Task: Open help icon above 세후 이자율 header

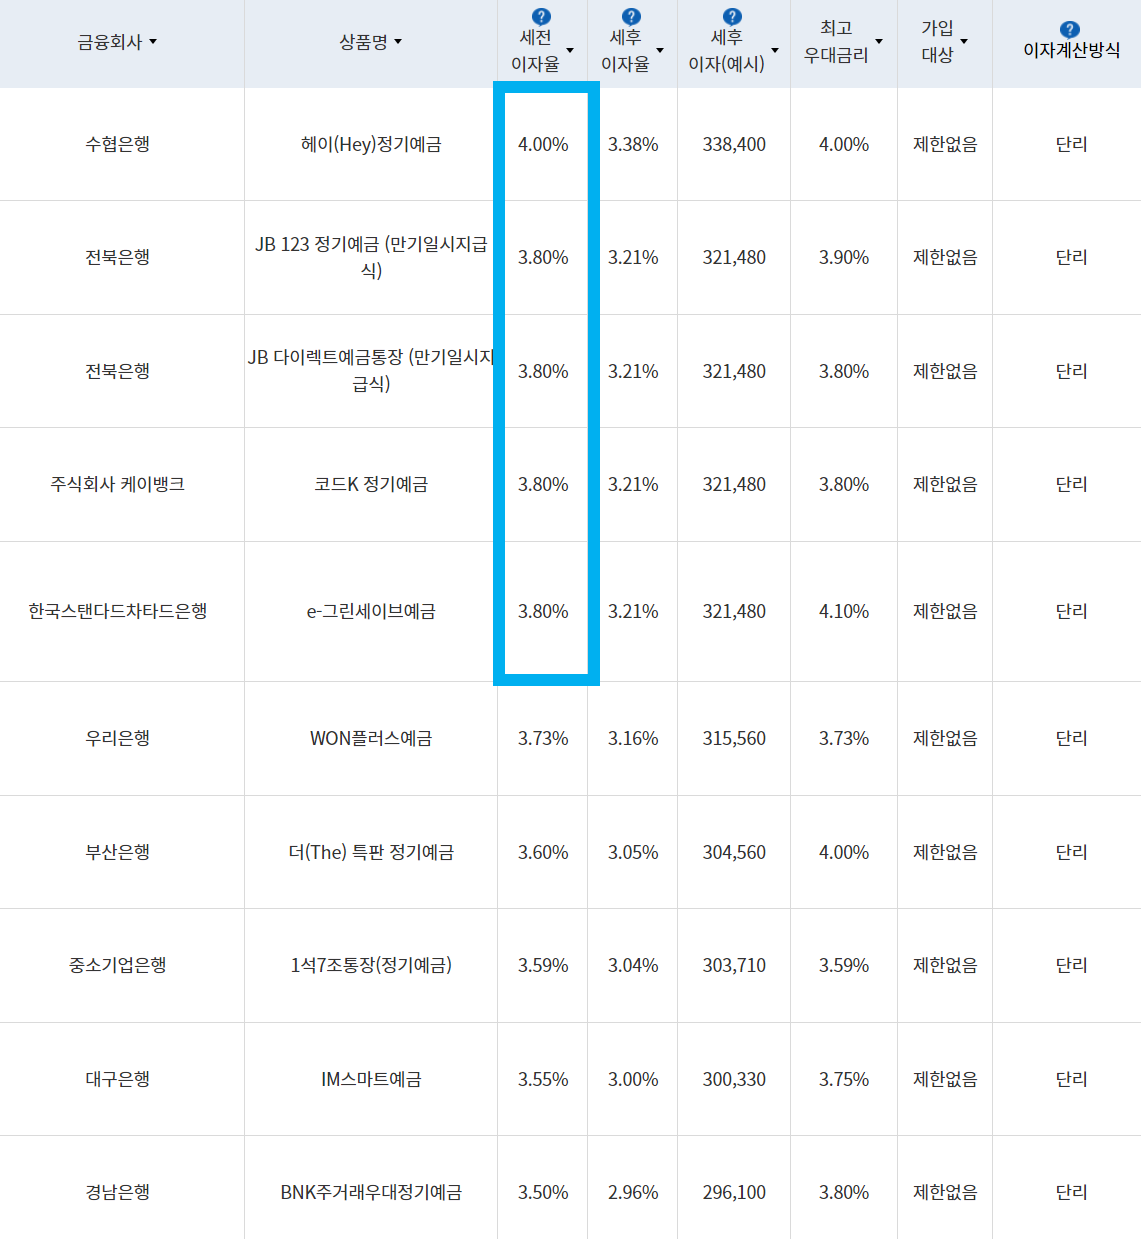Action: (631, 17)
